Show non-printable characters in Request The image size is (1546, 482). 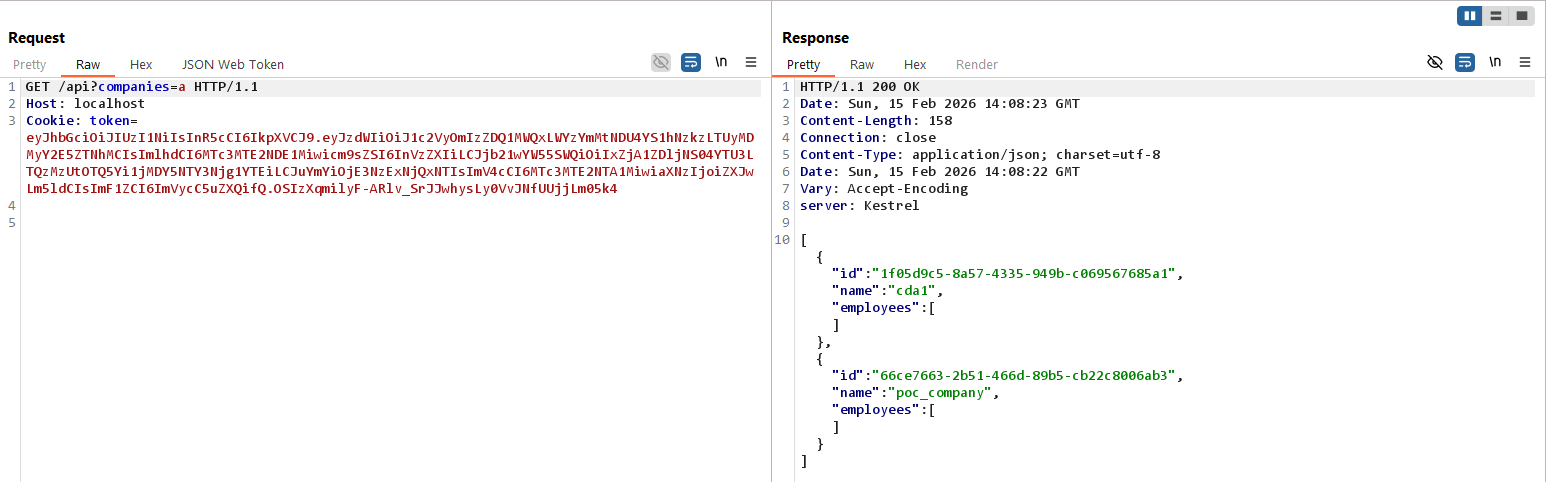721,62
